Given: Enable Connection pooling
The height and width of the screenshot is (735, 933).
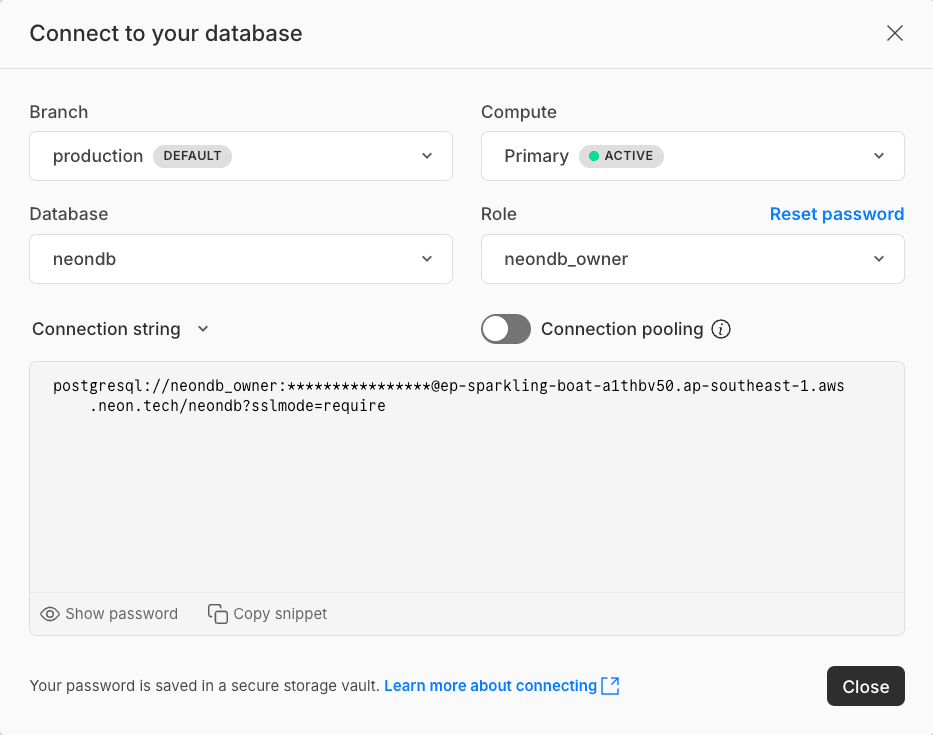Looking at the screenshot, I should pyautogui.click(x=505, y=329).
